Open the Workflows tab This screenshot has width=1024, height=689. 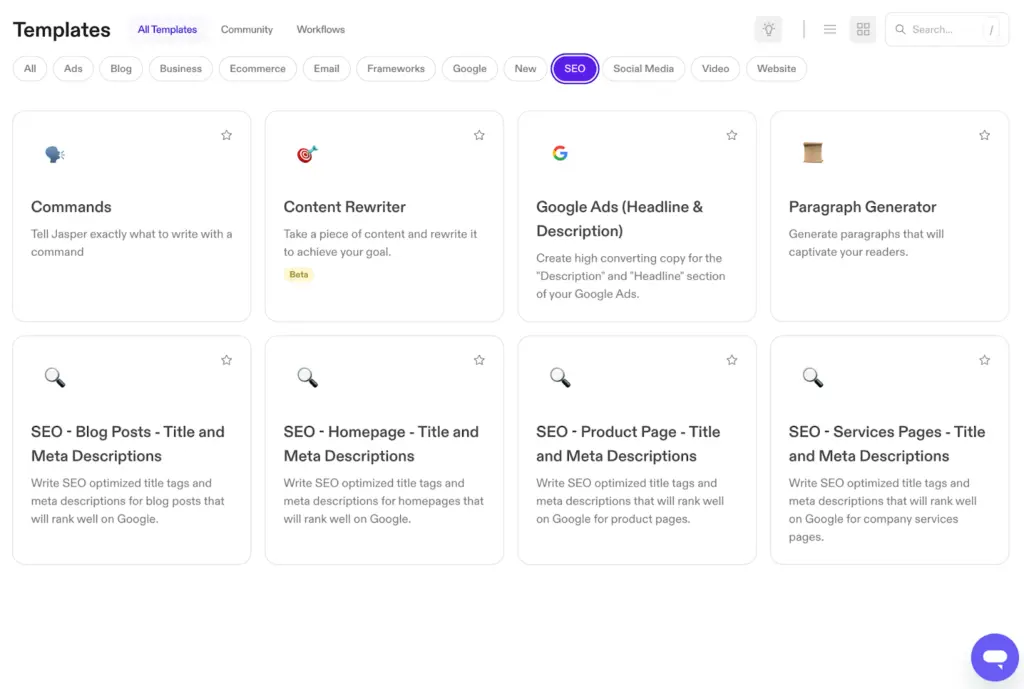click(x=320, y=29)
